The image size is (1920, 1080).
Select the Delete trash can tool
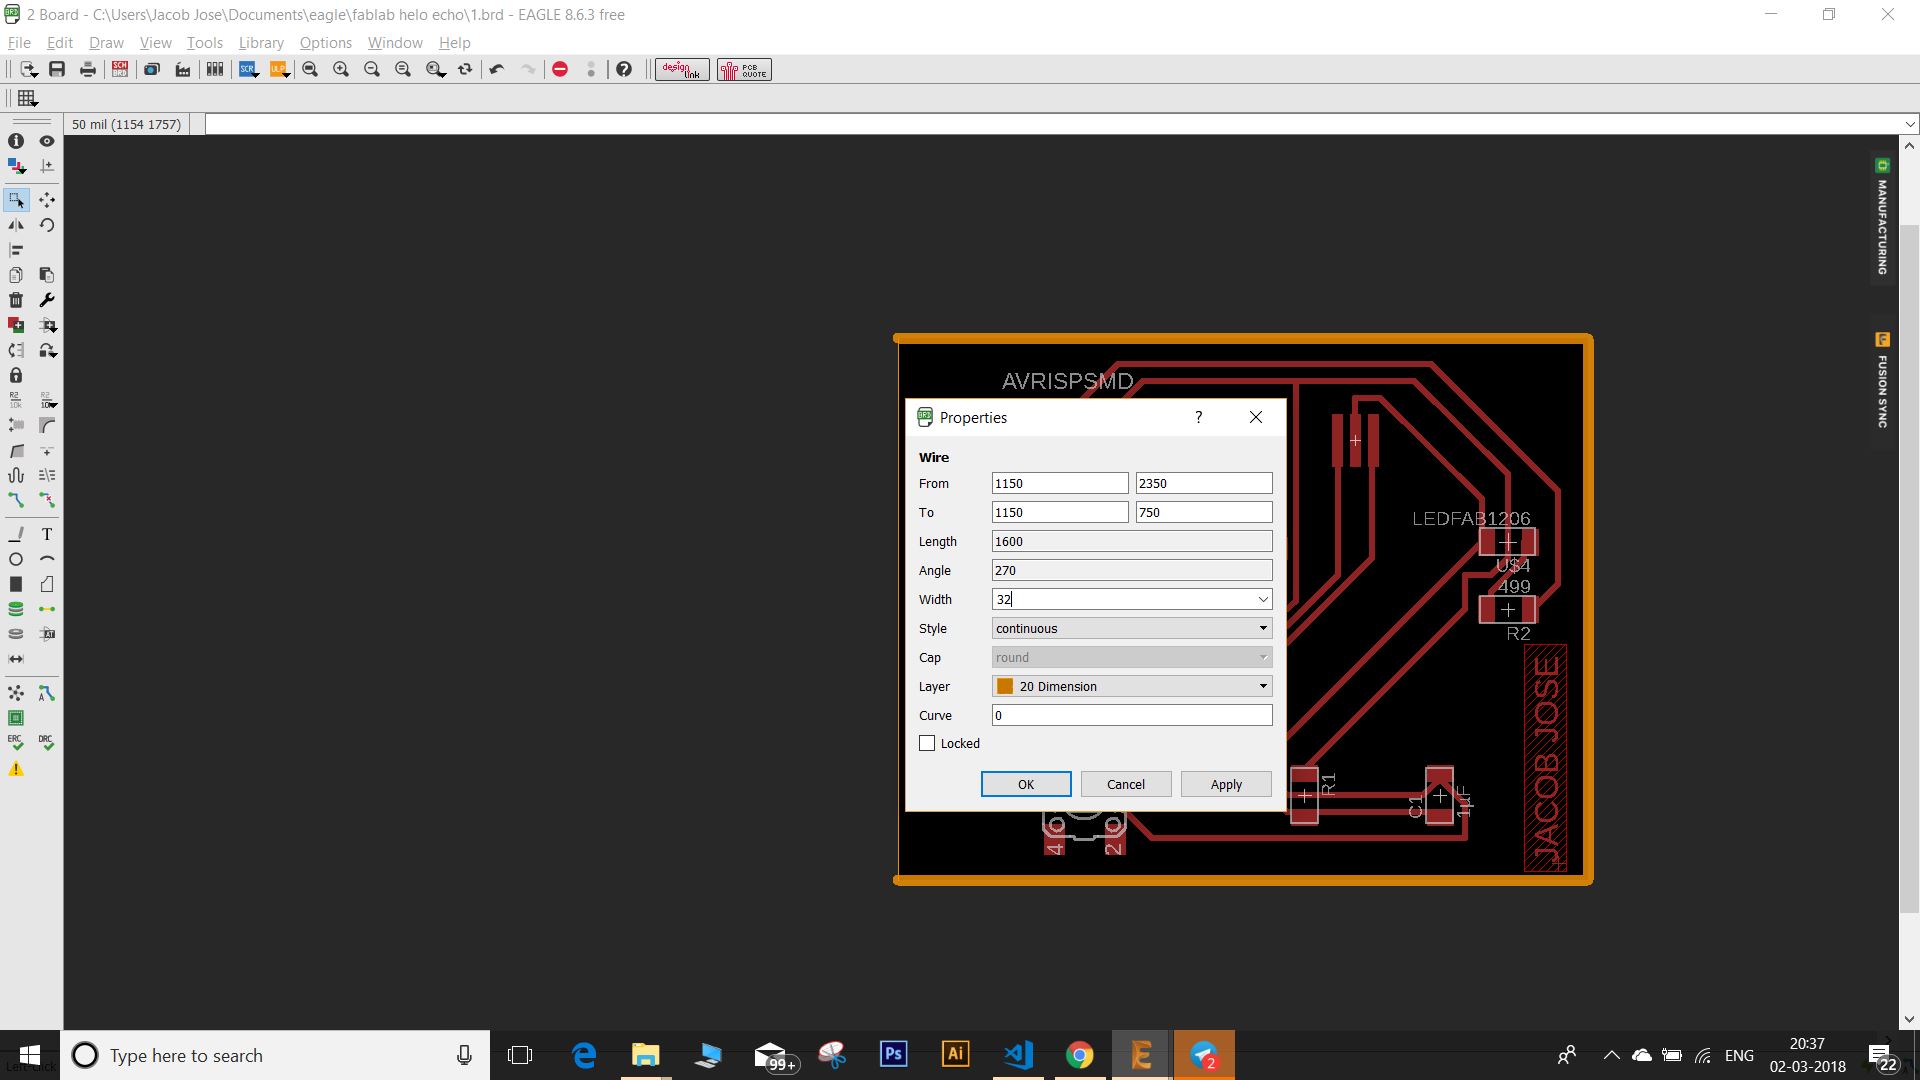tap(16, 300)
